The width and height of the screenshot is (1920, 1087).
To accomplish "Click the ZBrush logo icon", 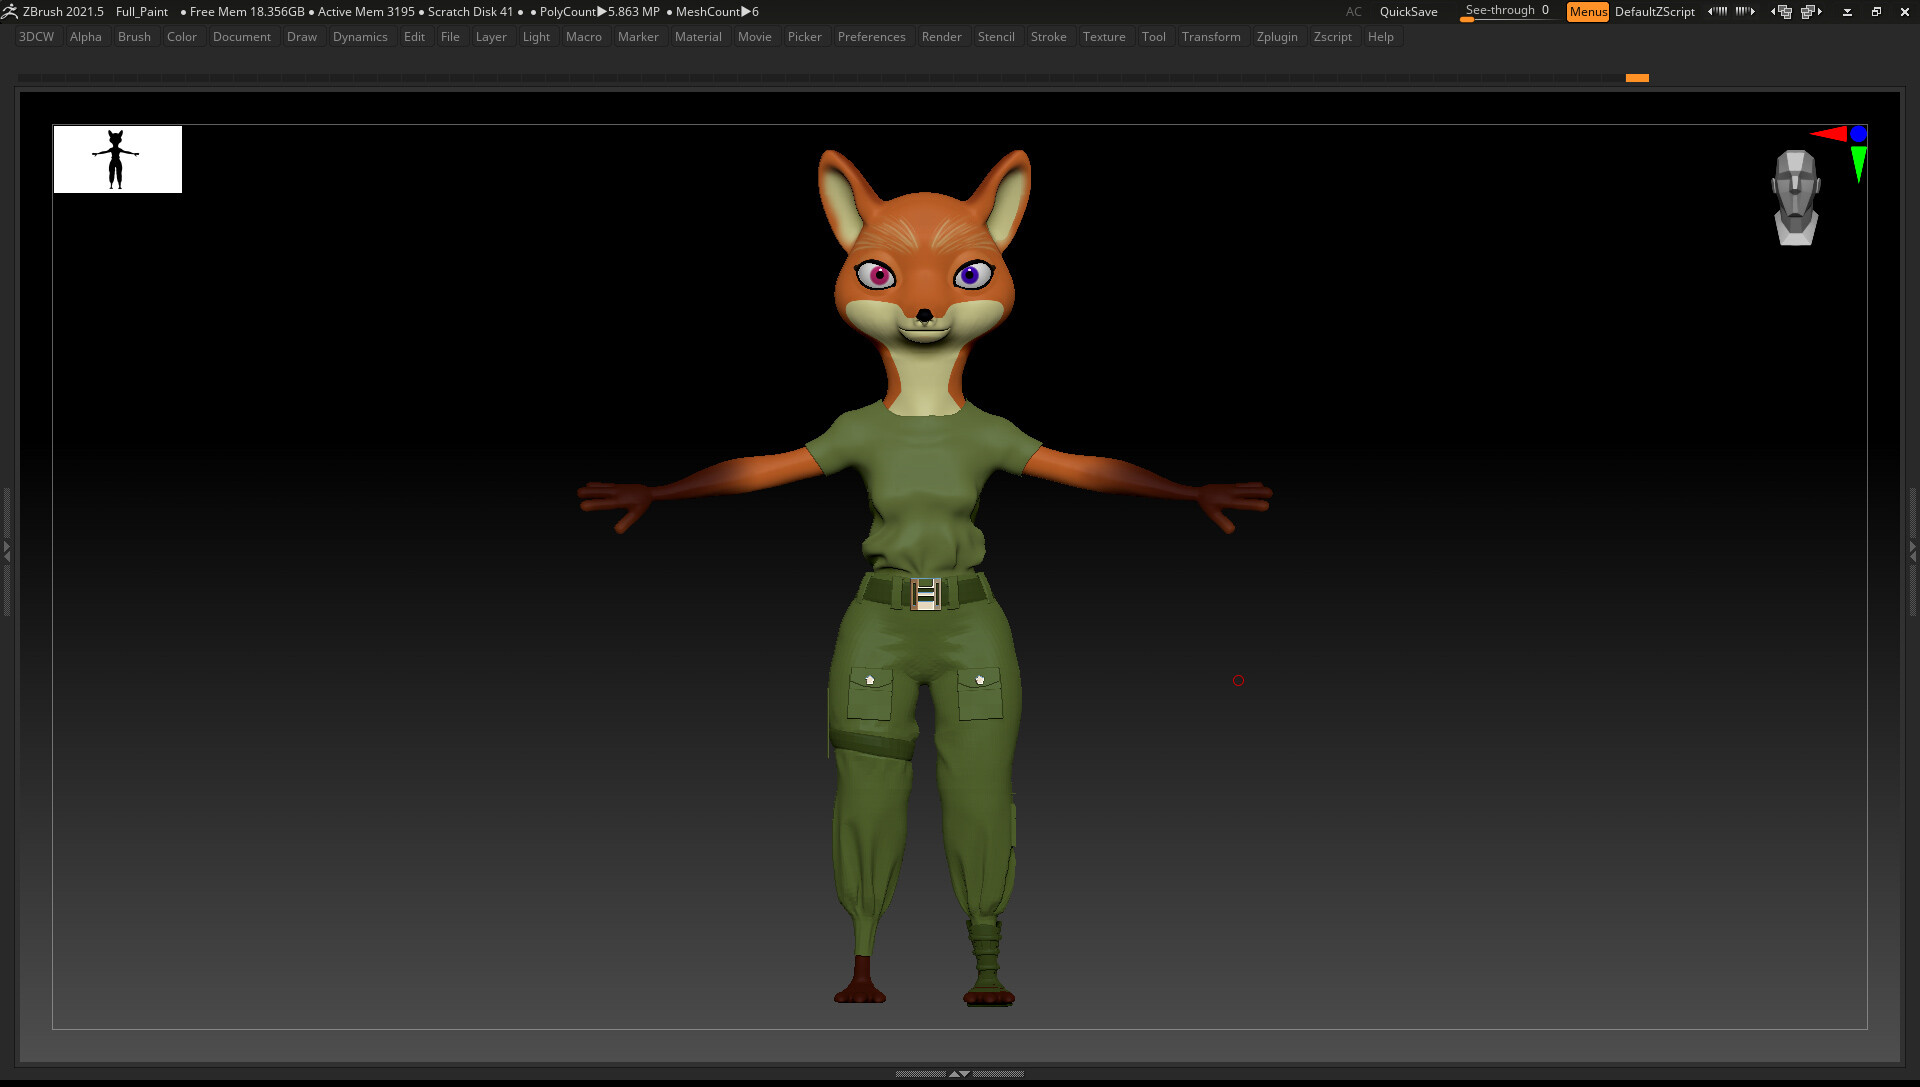I will tap(9, 11).
